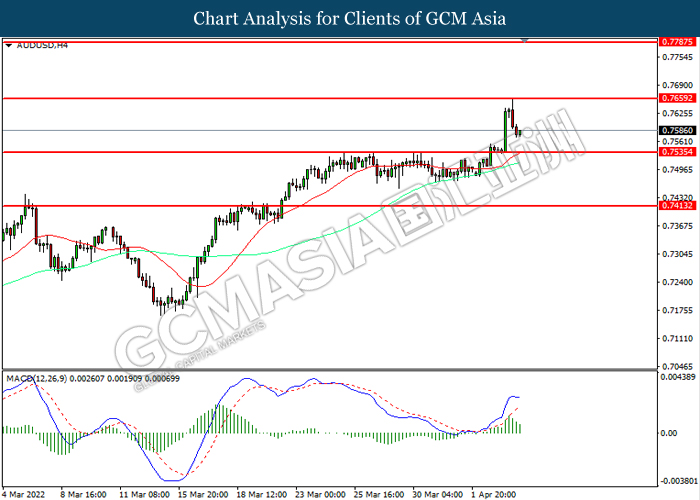
Task: Click the 25 Mar 16:00 time label
Action: point(379,494)
